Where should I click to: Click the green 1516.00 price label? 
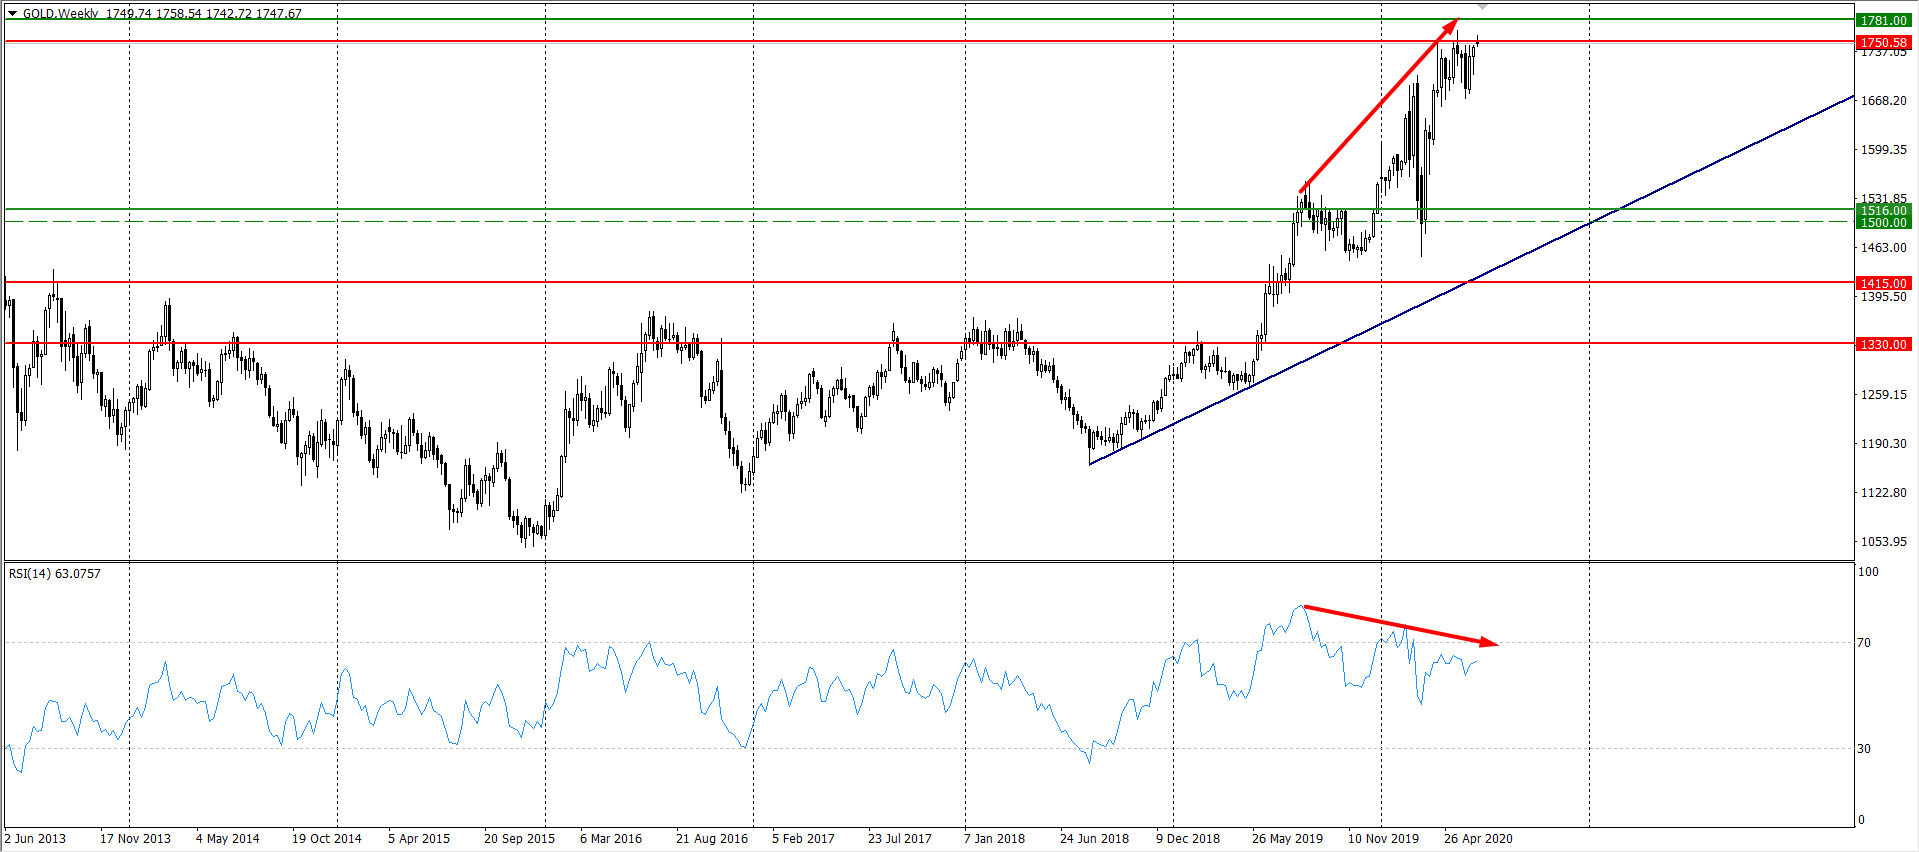1883,210
